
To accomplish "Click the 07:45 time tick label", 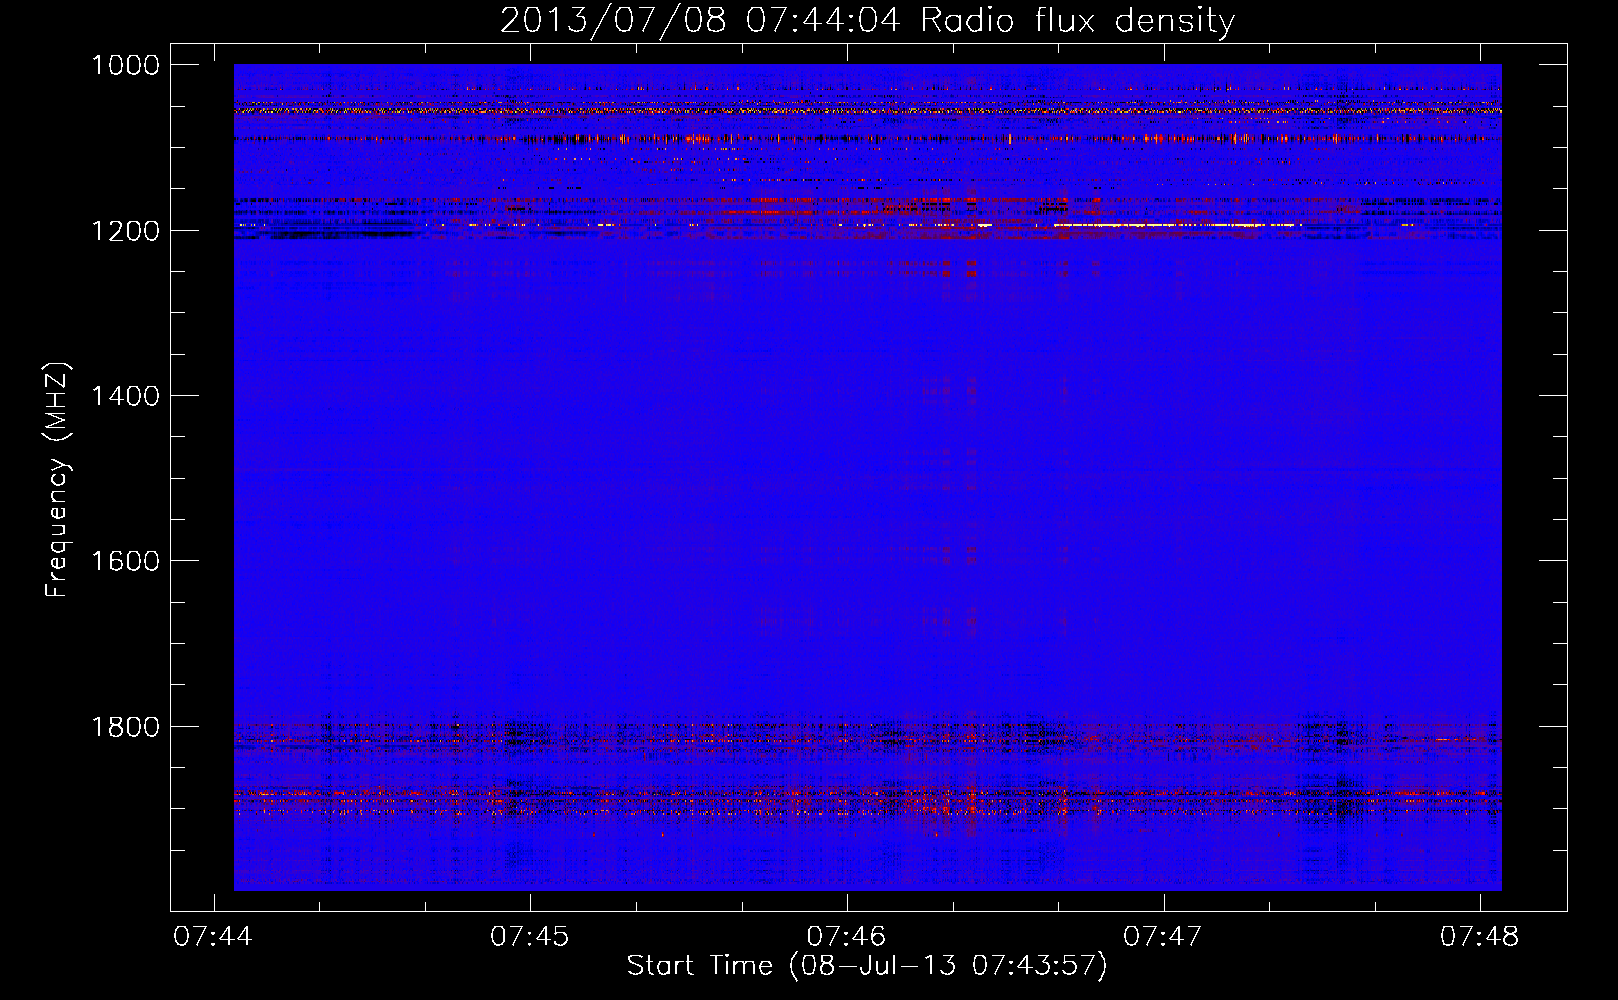I will coord(530,937).
